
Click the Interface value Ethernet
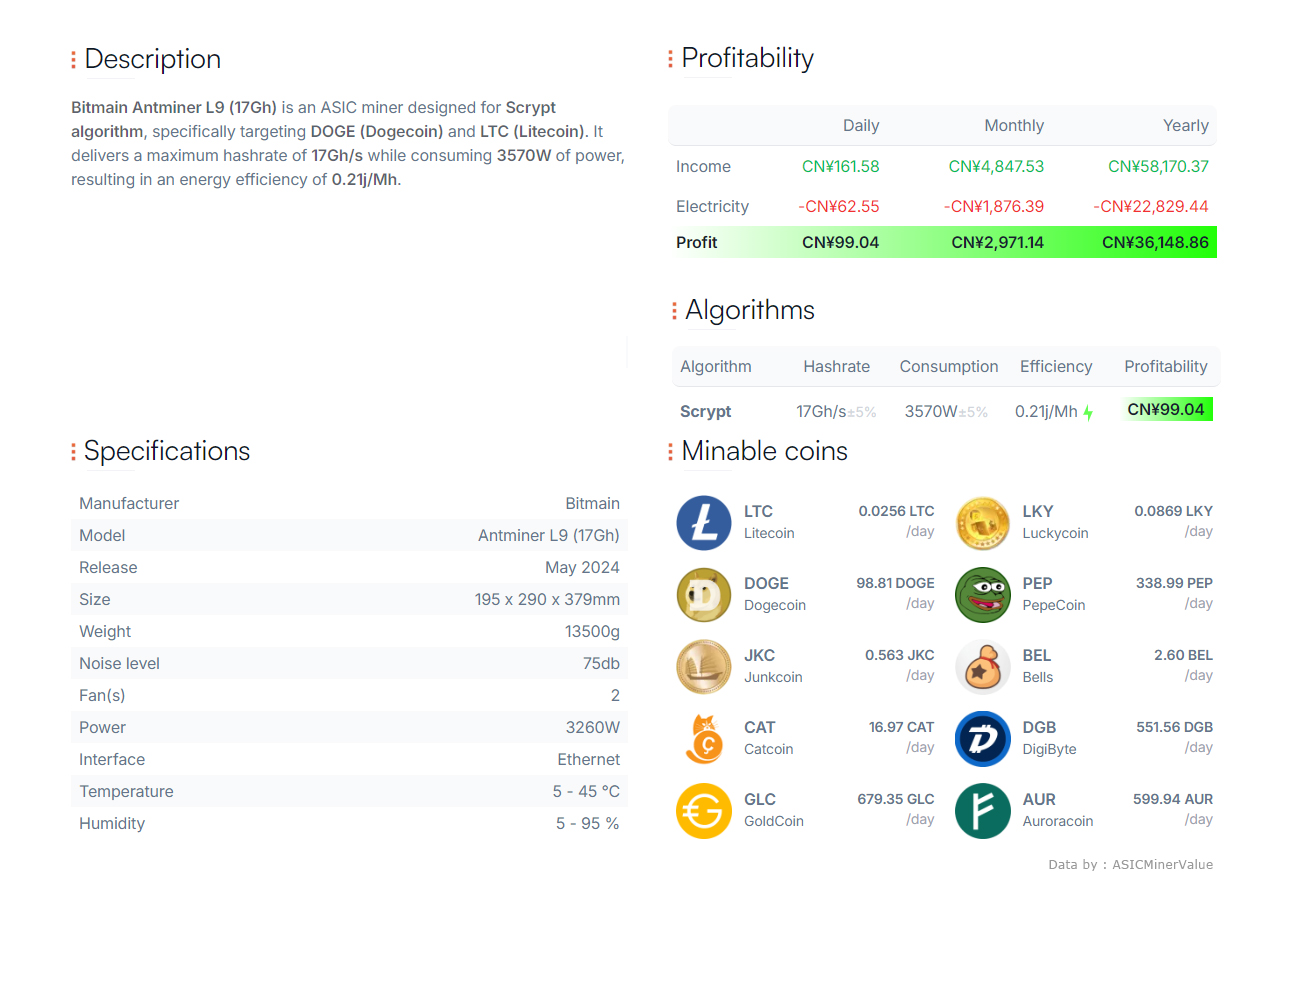(x=588, y=759)
